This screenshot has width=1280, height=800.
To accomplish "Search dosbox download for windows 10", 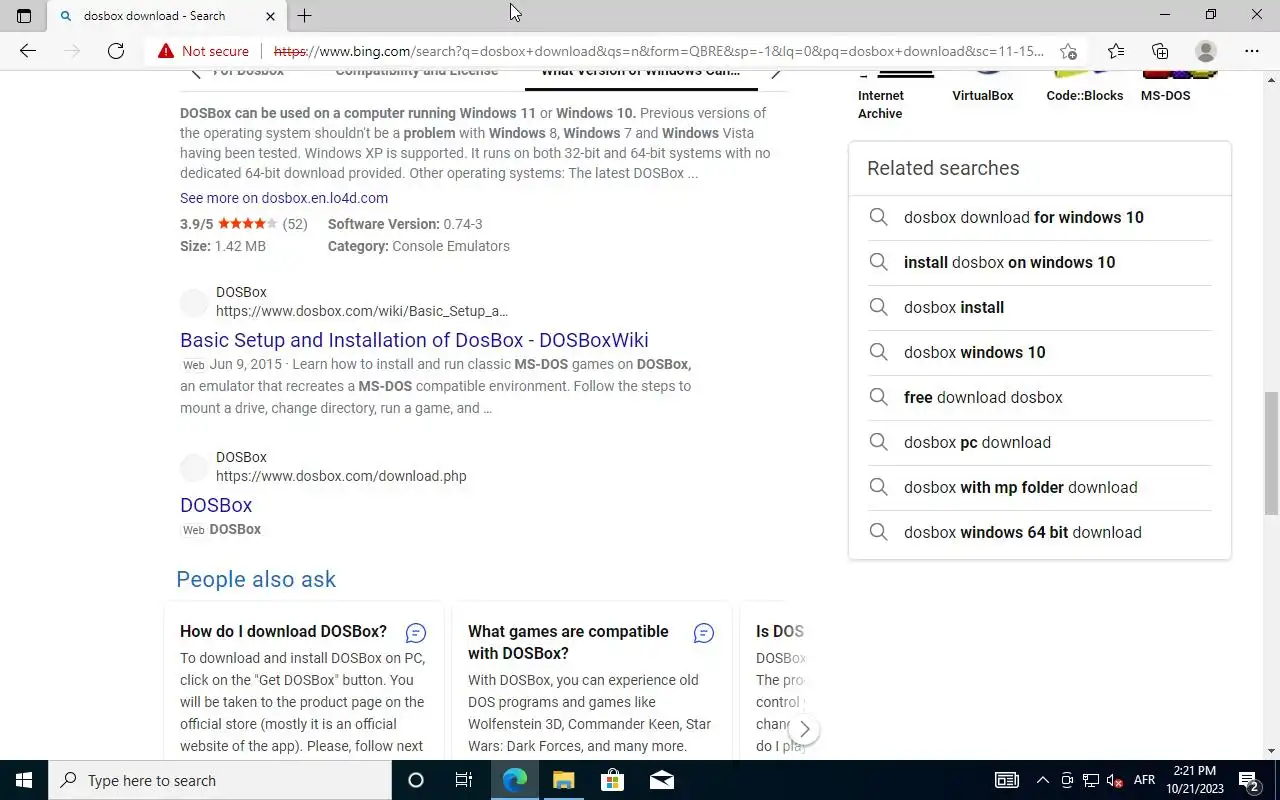I will coord(1040,217).
